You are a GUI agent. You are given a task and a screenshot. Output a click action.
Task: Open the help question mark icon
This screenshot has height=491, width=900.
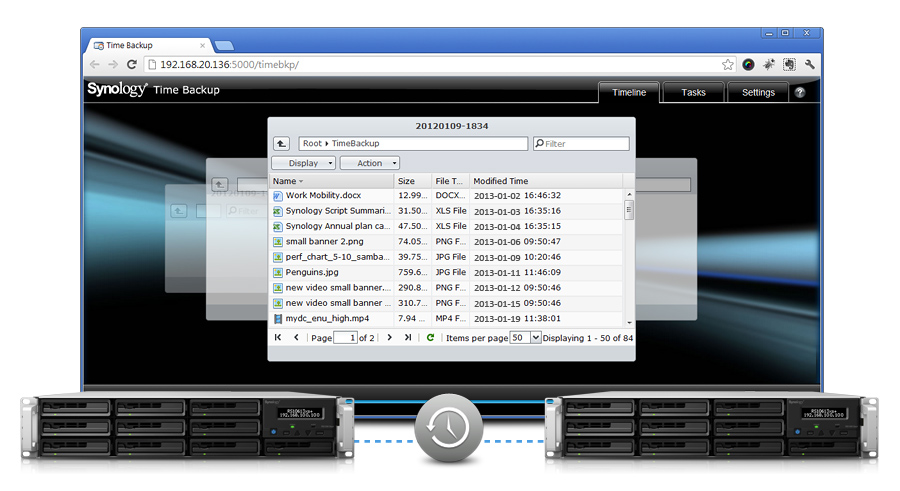799,92
